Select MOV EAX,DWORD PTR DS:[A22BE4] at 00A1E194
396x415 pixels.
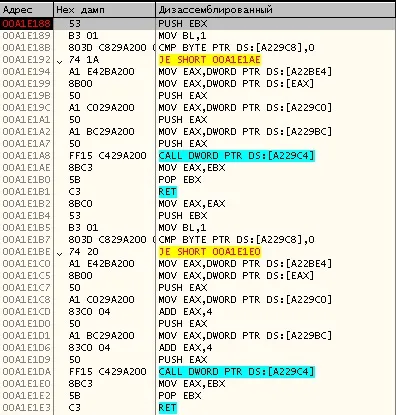pos(245,72)
